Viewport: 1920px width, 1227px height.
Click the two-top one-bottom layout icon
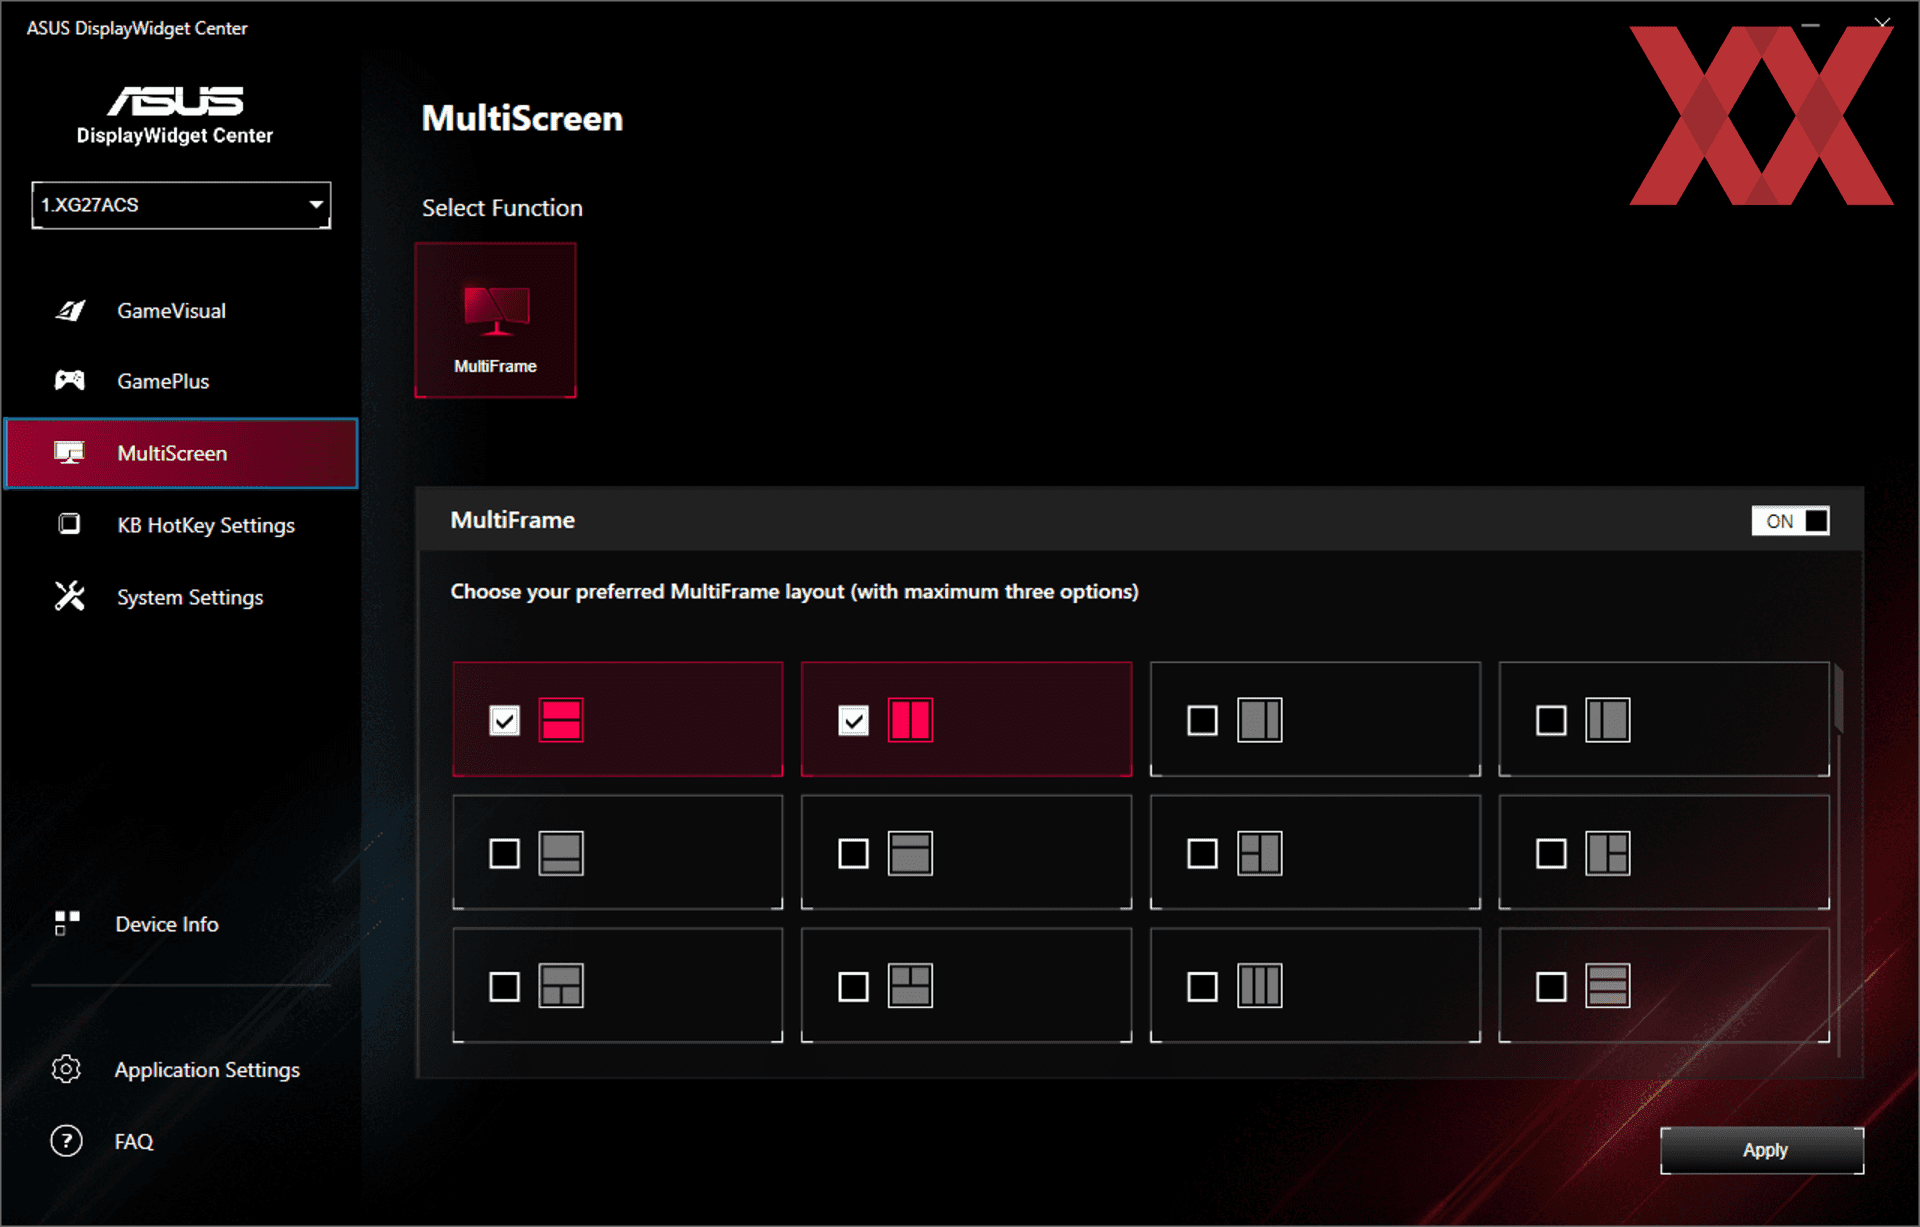[910, 986]
